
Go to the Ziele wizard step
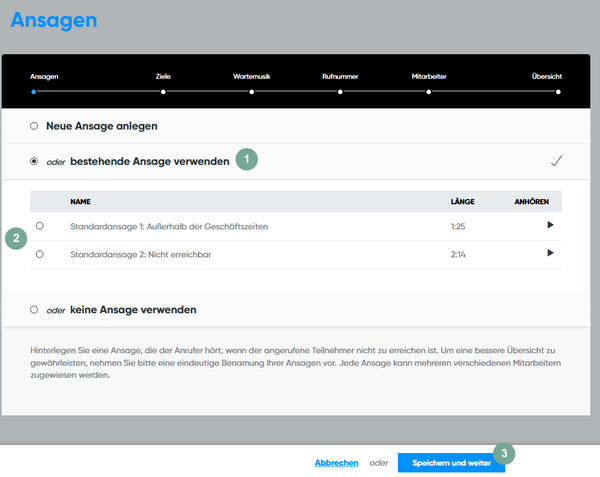tap(163, 91)
